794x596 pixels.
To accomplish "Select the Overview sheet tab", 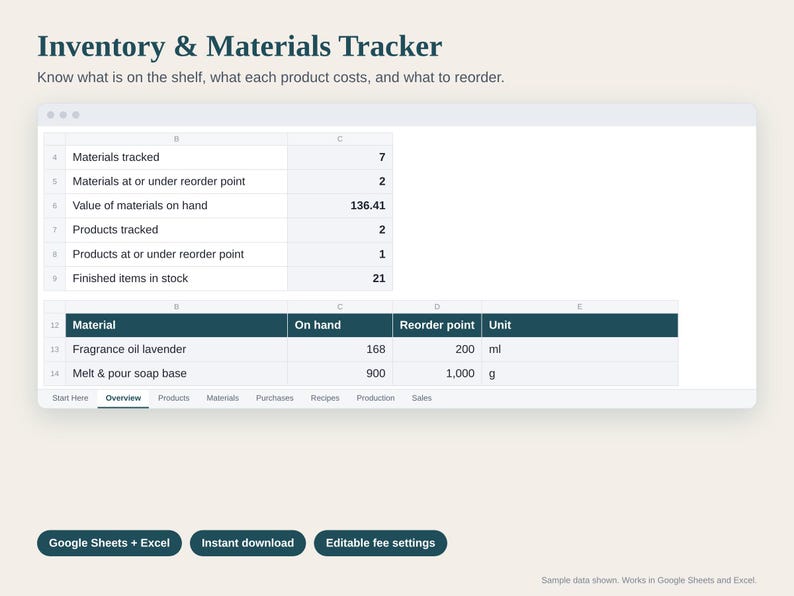I will pos(123,398).
